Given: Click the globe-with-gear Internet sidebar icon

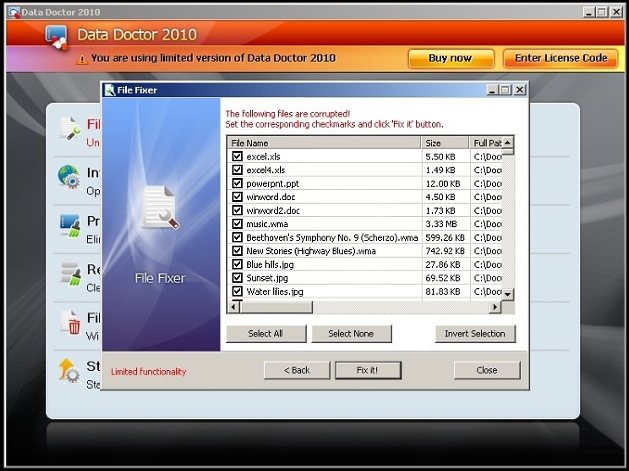Looking at the screenshot, I should click(70, 177).
